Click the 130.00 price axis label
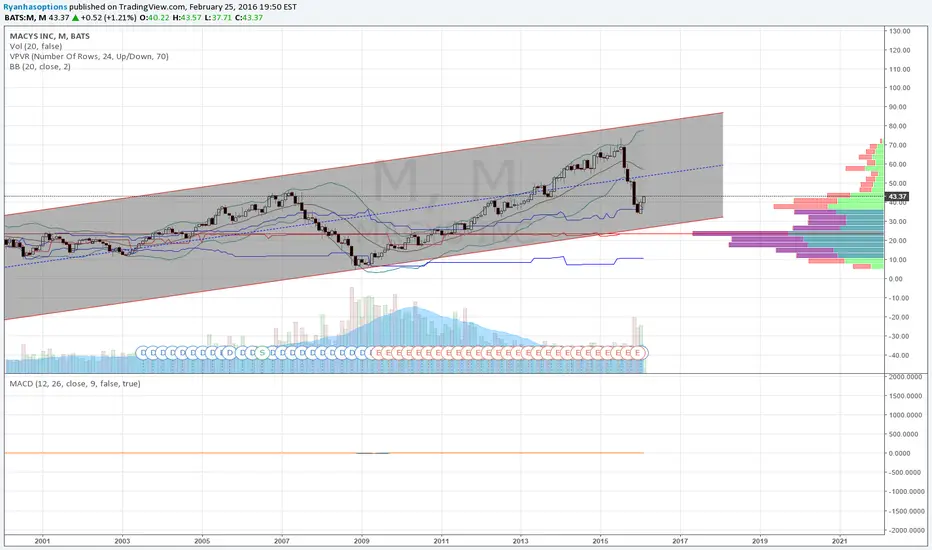The width and height of the screenshot is (932, 550). pyautogui.click(x=899, y=31)
